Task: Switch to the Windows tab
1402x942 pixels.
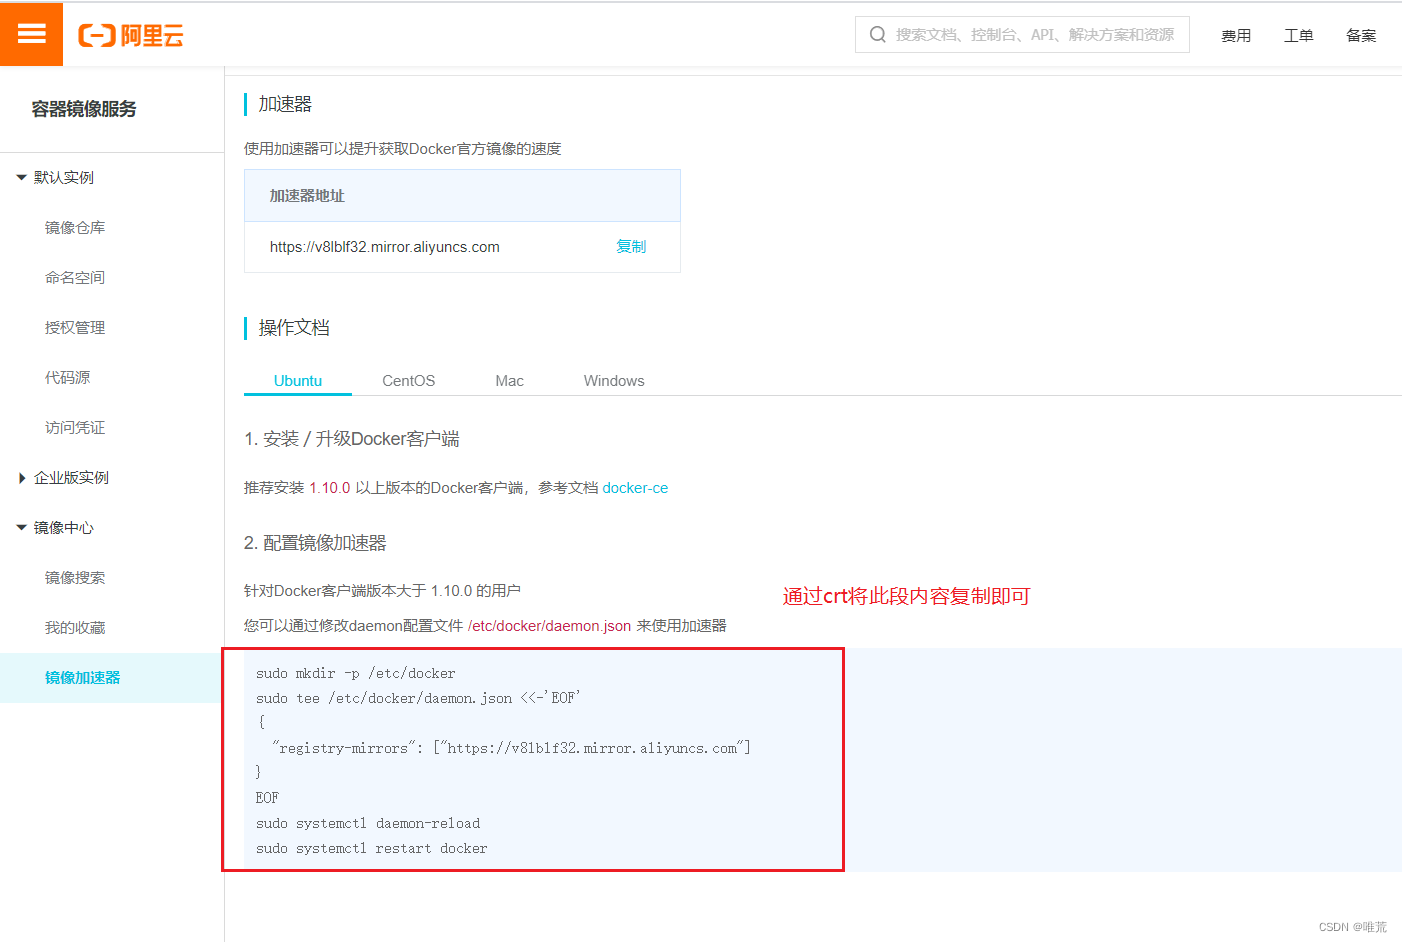Action: click(x=614, y=380)
